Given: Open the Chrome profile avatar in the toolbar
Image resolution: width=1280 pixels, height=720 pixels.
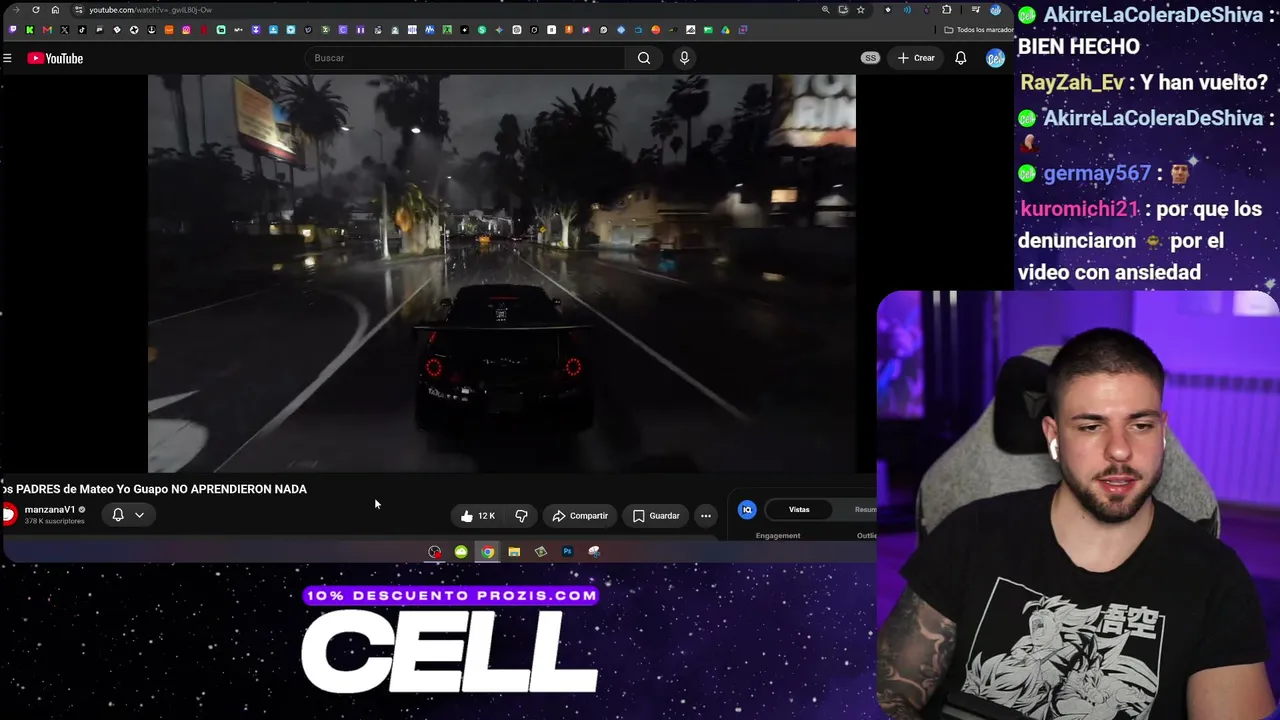Looking at the screenshot, I should pyautogui.click(x=995, y=10).
